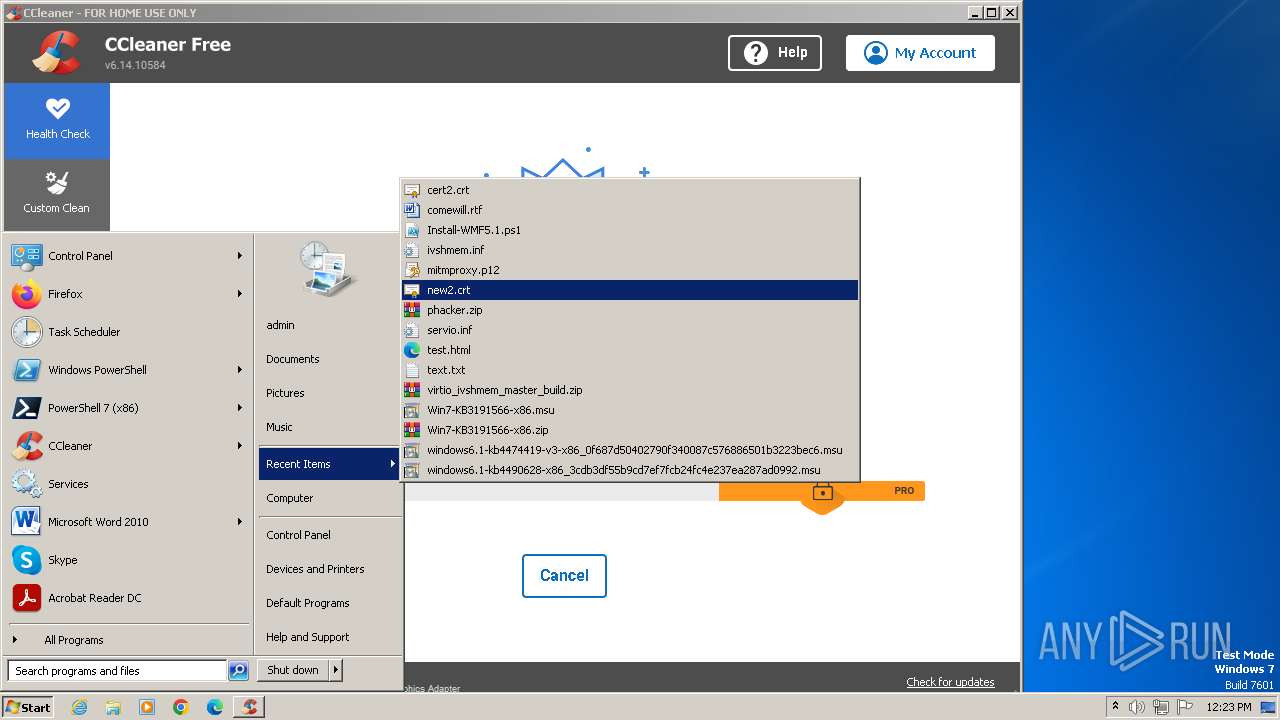Cancel the Health Check scan
The image size is (1280, 720).
point(564,576)
